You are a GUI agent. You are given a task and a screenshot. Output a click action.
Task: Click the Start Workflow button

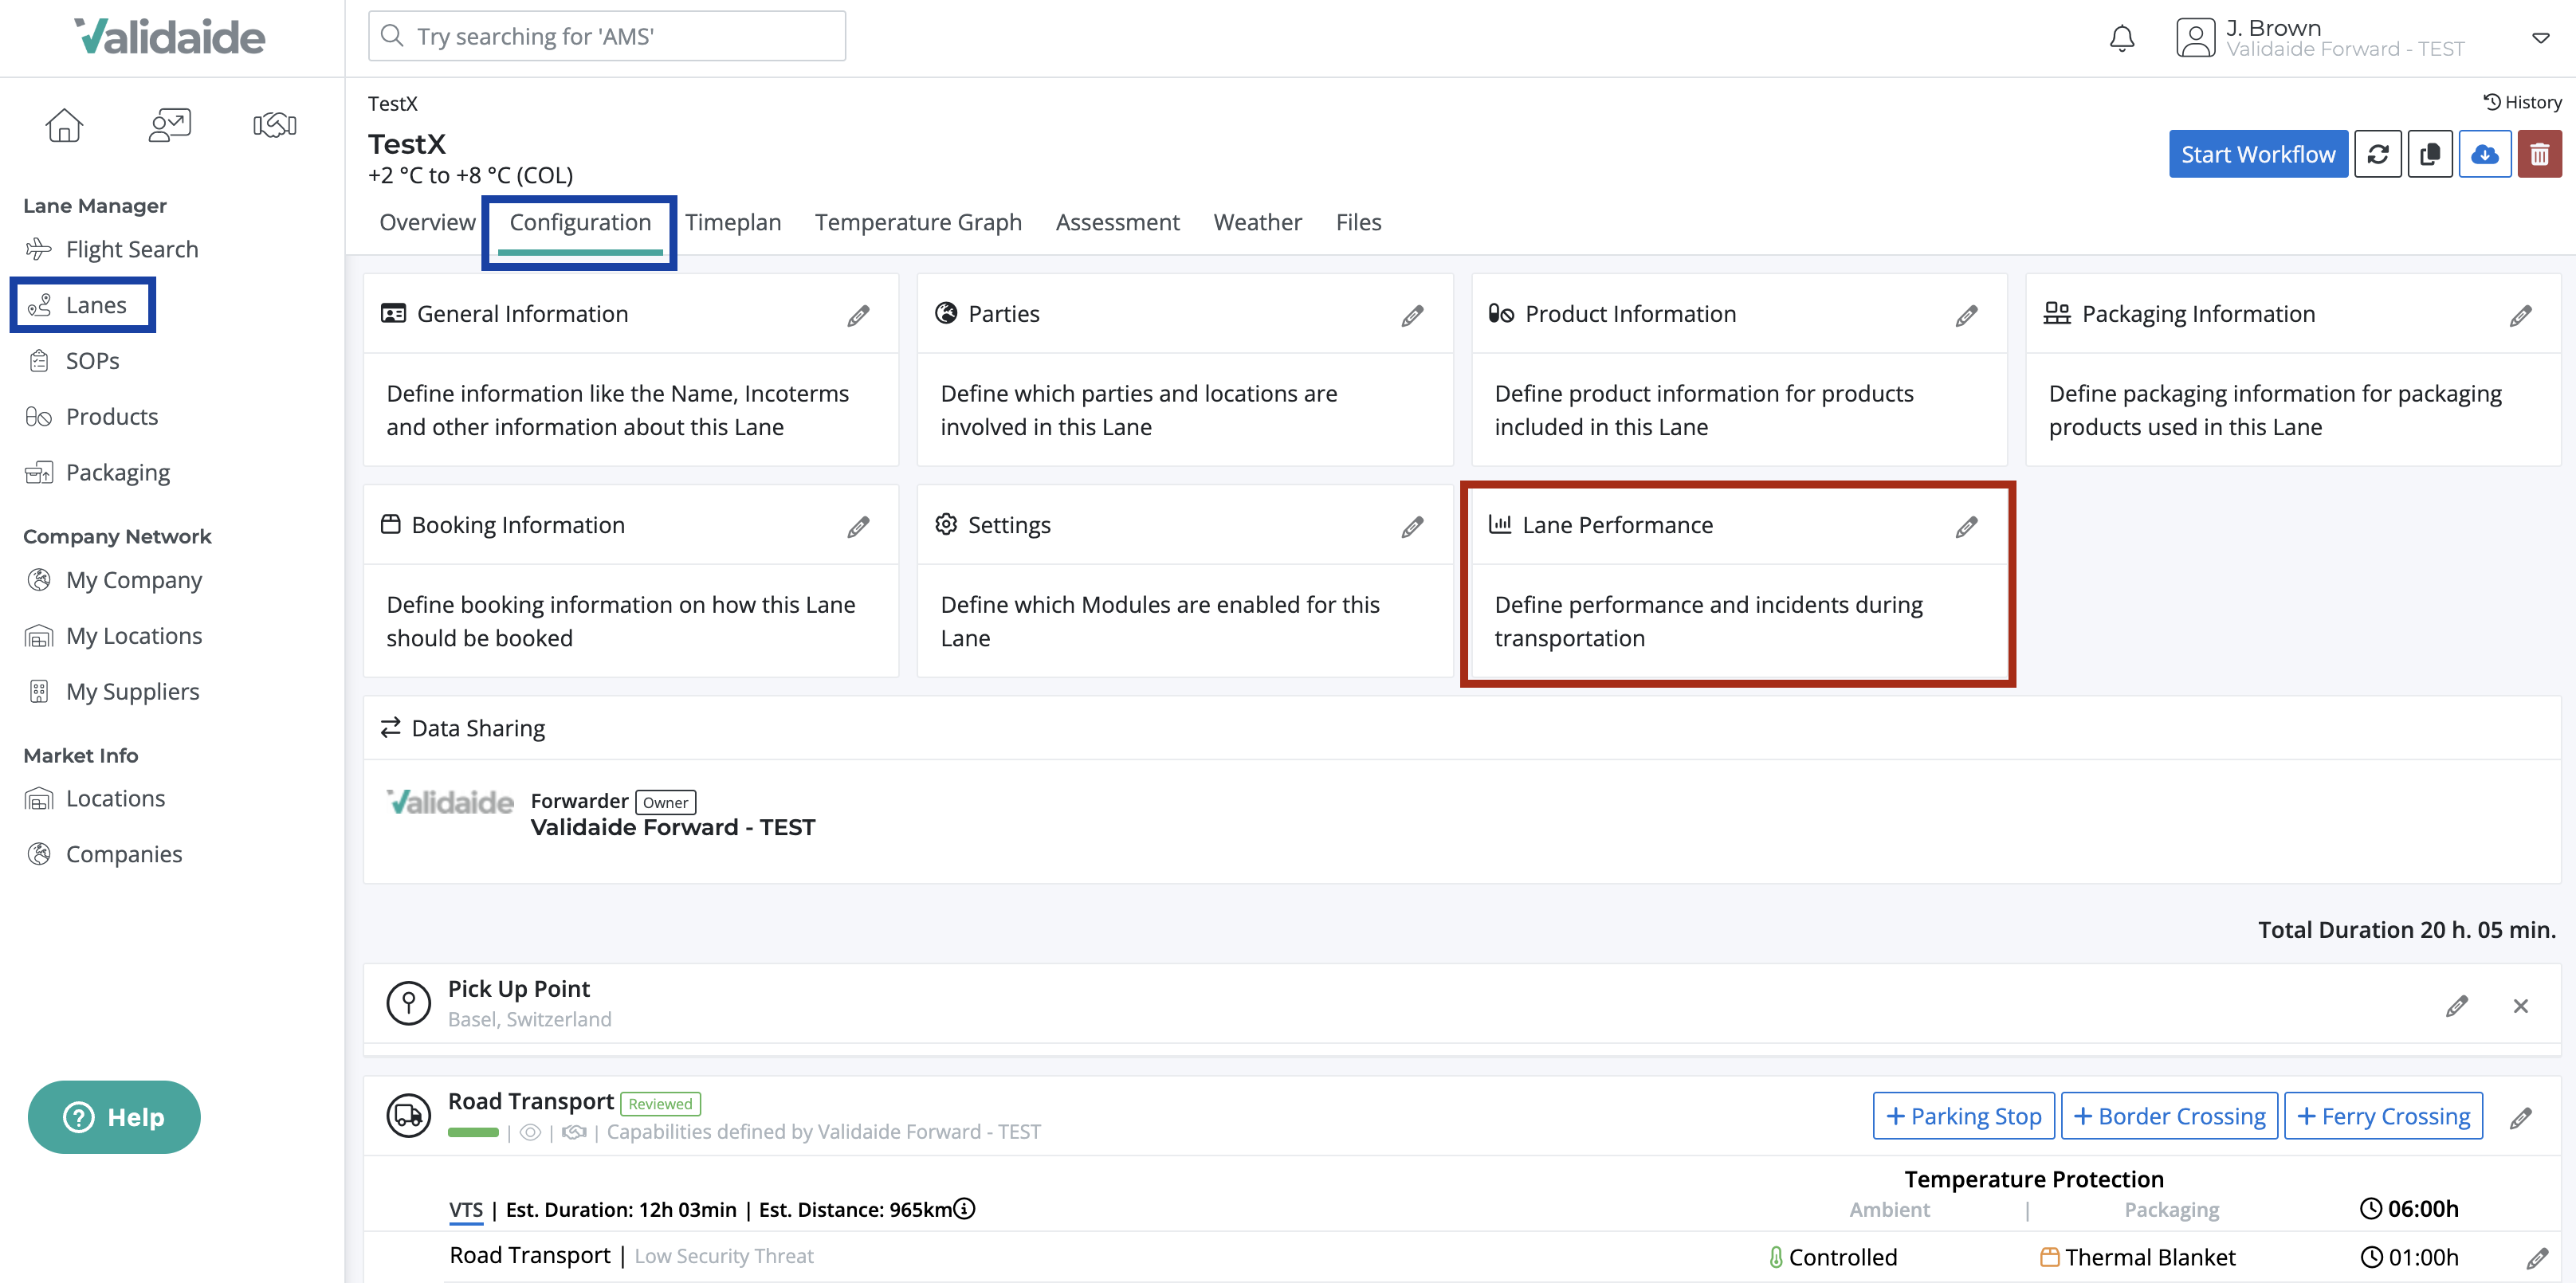pos(2258,153)
